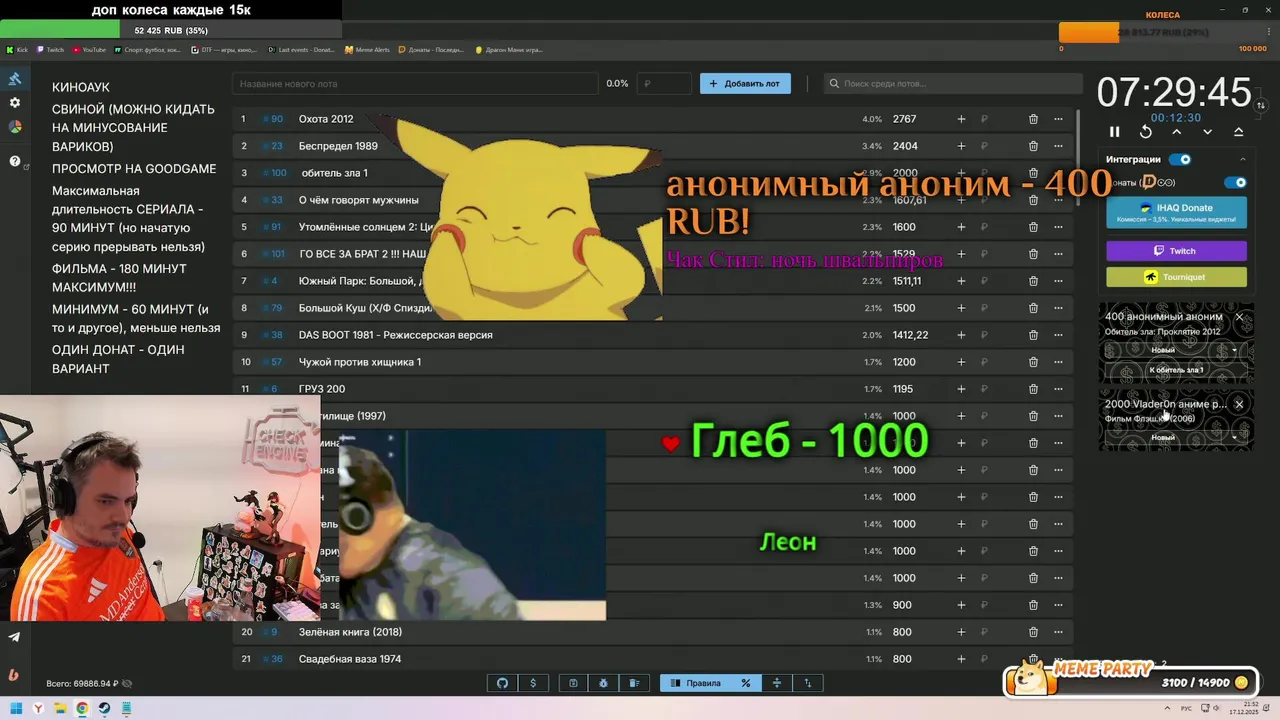Increase timer with the up arrow
1280x720 pixels.
[1177, 132]
